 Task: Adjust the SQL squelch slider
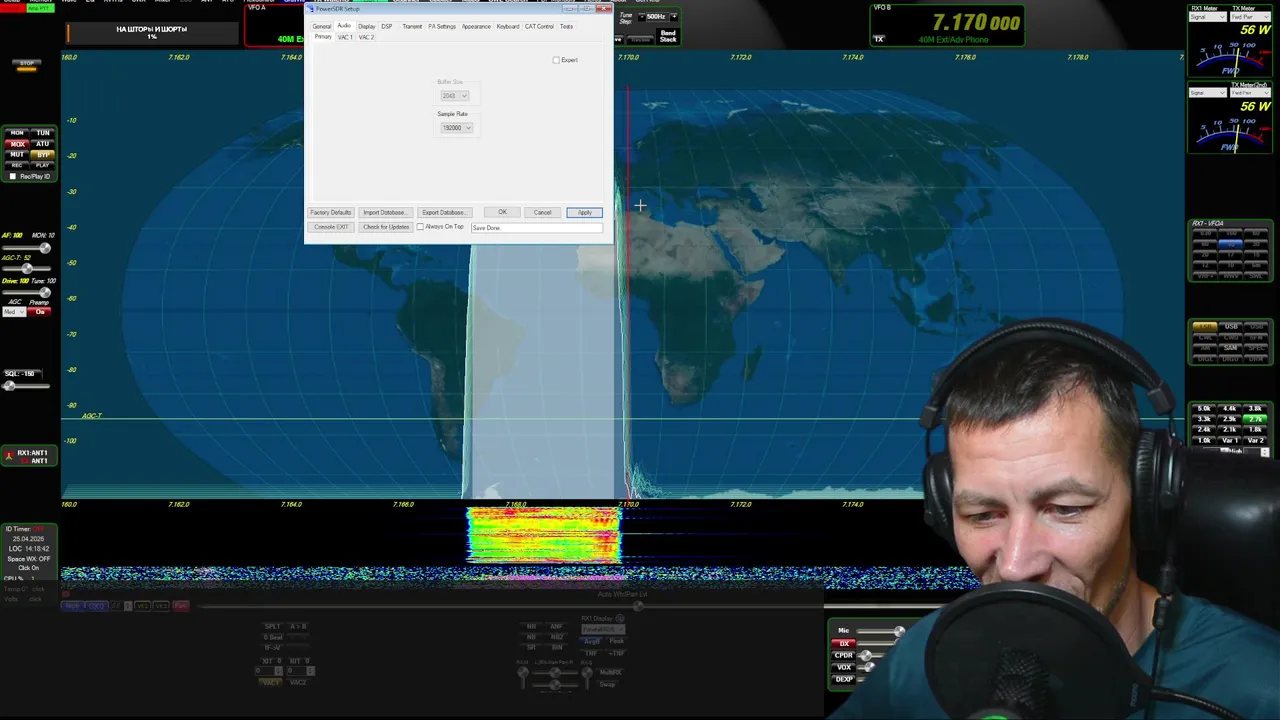point(27,386)
